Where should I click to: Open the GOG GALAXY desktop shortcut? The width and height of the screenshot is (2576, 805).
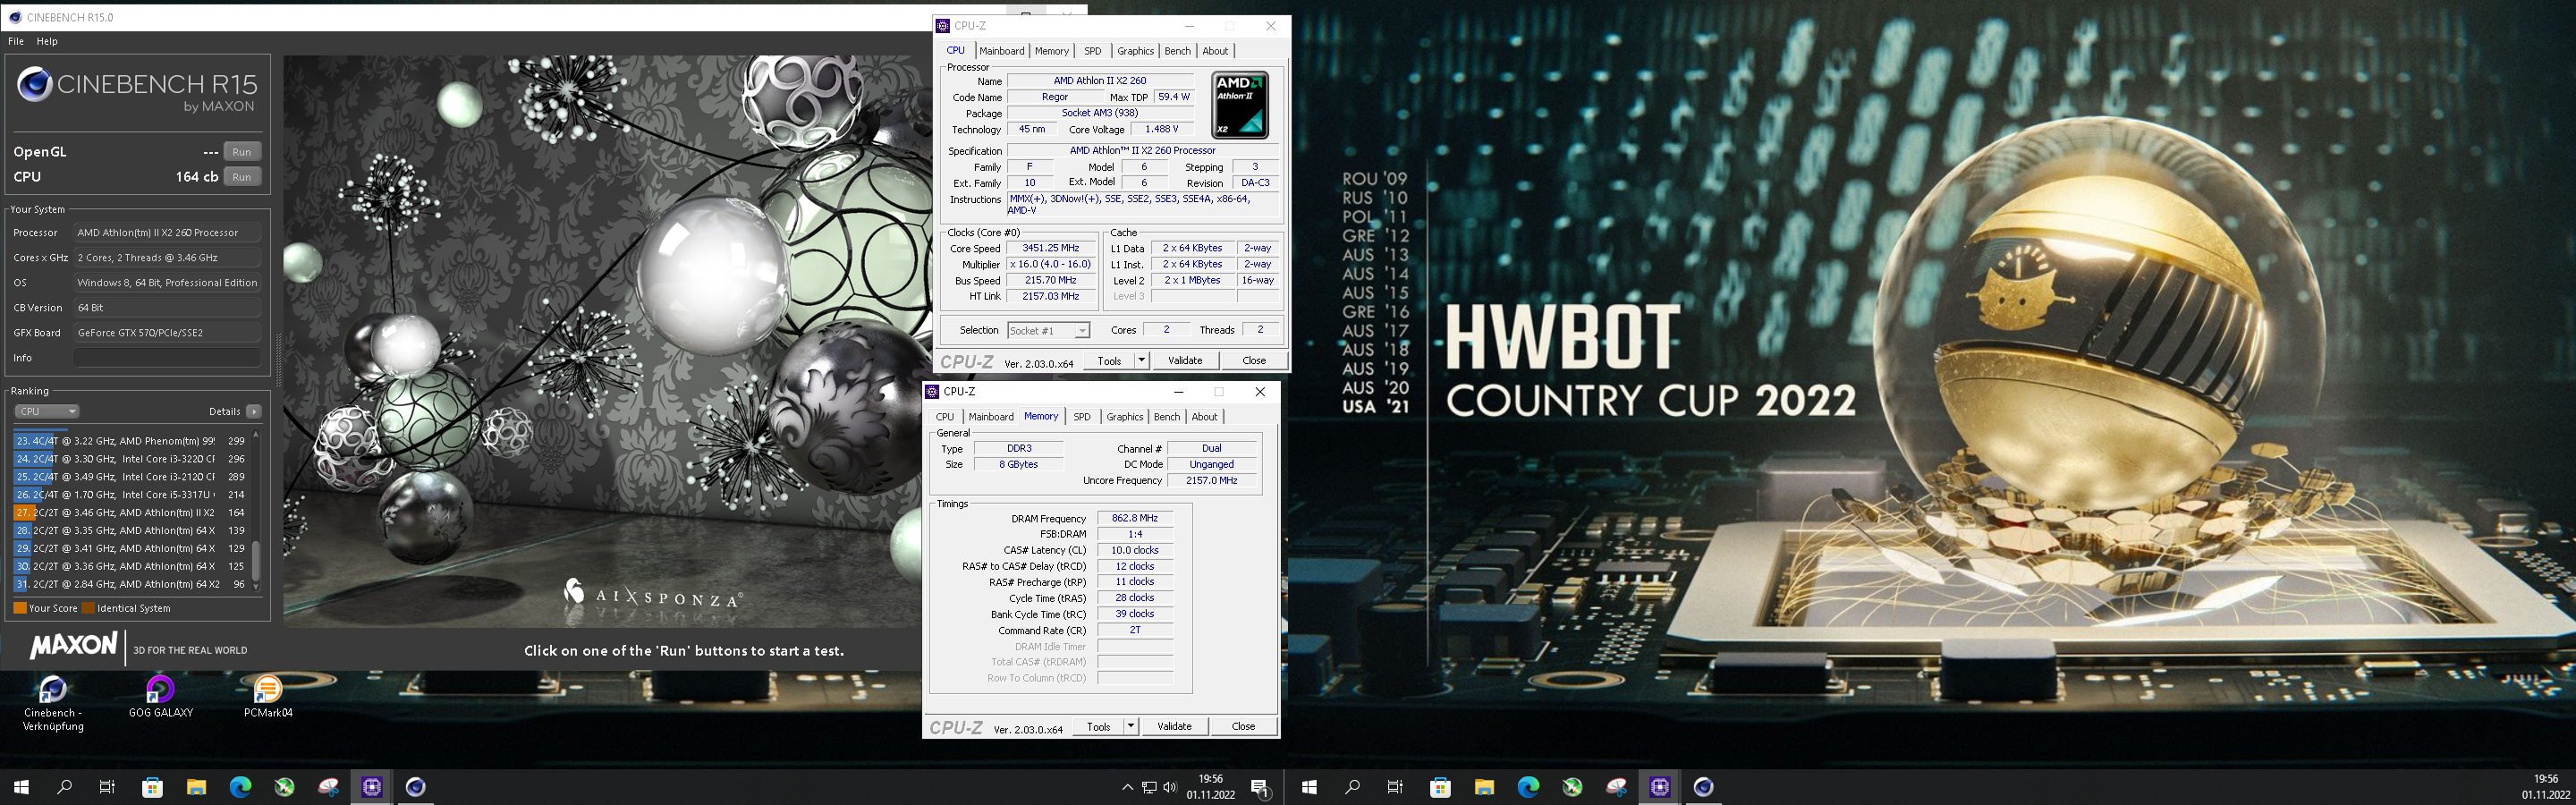click(x=160, y=697)
